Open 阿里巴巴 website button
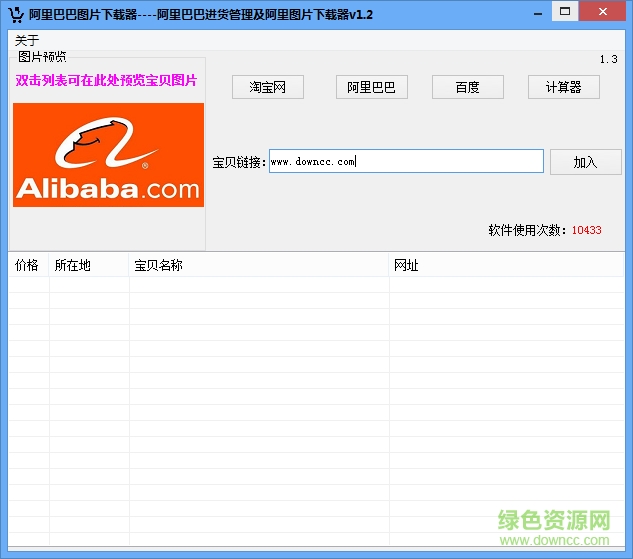633x559 pixels. coord(371,87)
